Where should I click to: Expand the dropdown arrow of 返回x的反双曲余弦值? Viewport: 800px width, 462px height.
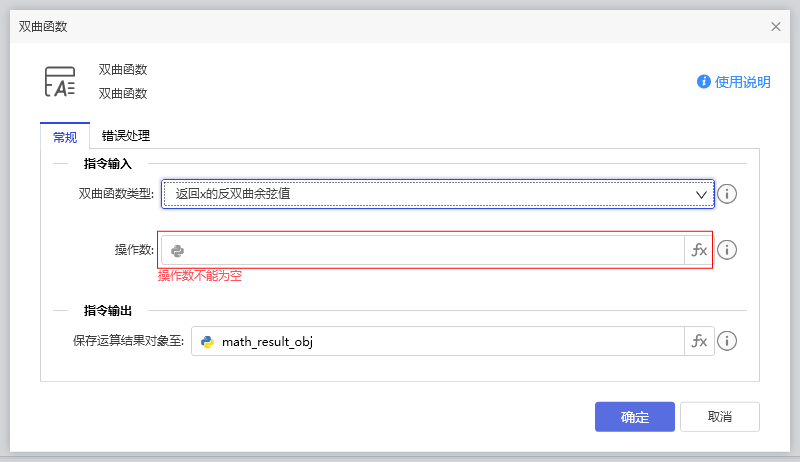(701, 194)
